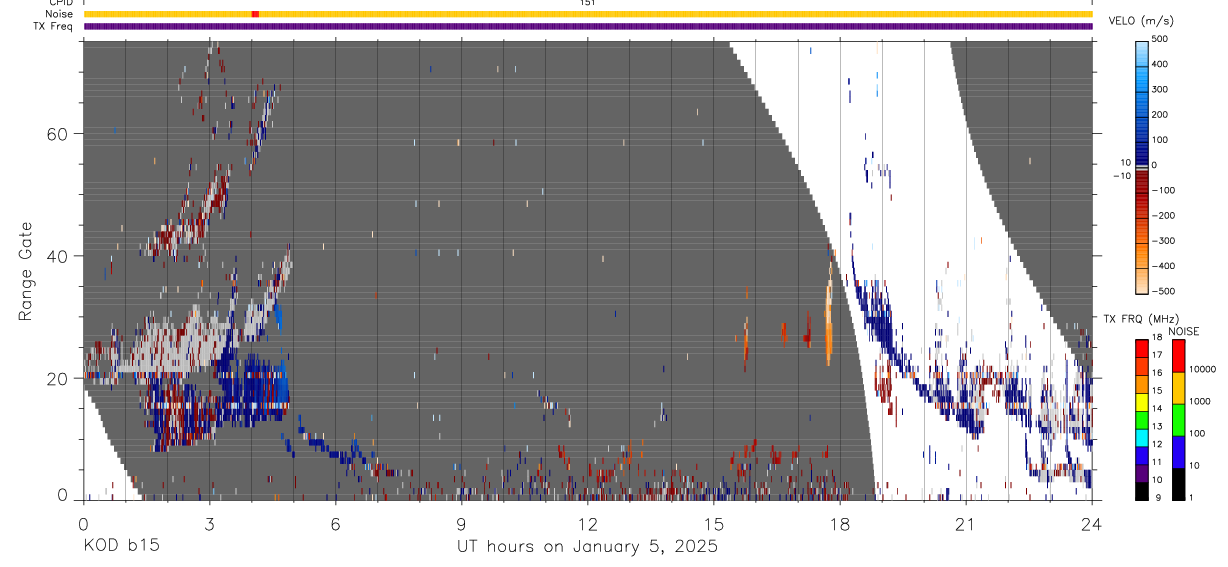Click the purple TX Freq strip above plot
Screen dimensions: 1228x567
[588, 26]
